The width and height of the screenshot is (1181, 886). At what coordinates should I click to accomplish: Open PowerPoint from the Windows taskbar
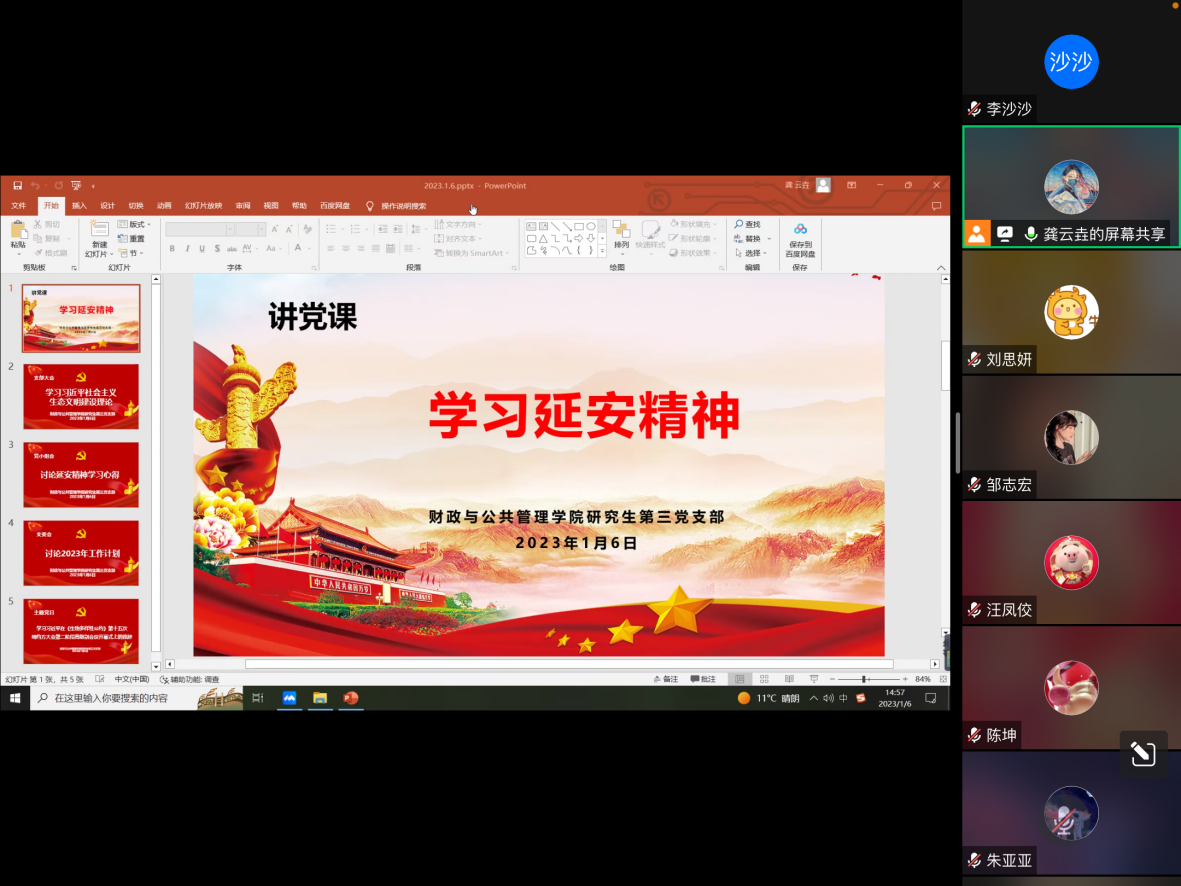coord(351,698)
